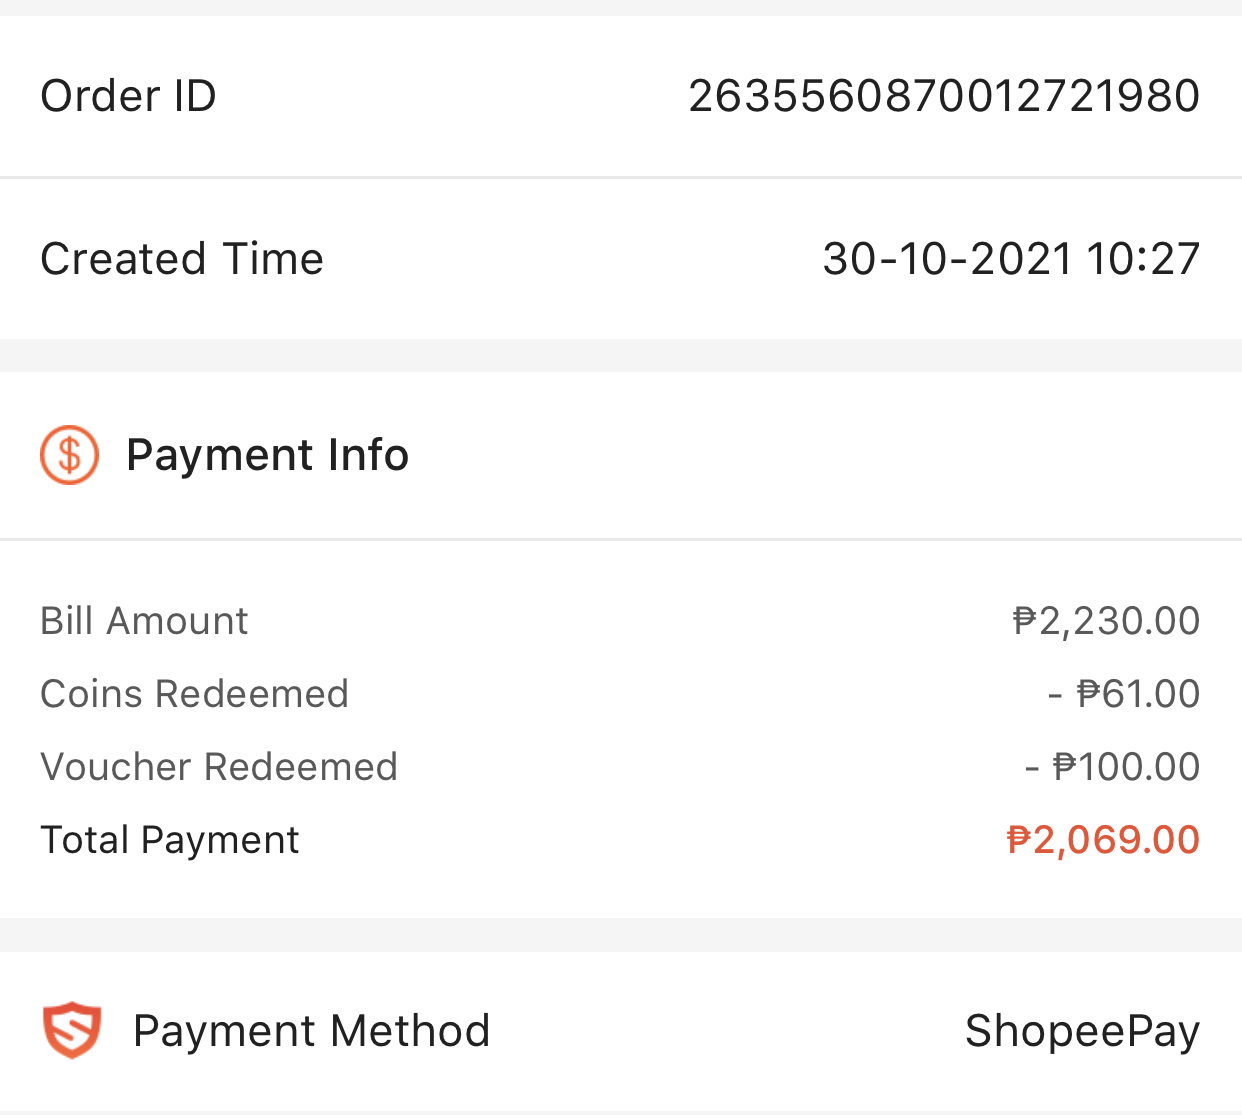This screenshot has height=1115, width=1242.
Task: Tap the ₱100.00 voucher redeemed value
Action: (1112, 767)
